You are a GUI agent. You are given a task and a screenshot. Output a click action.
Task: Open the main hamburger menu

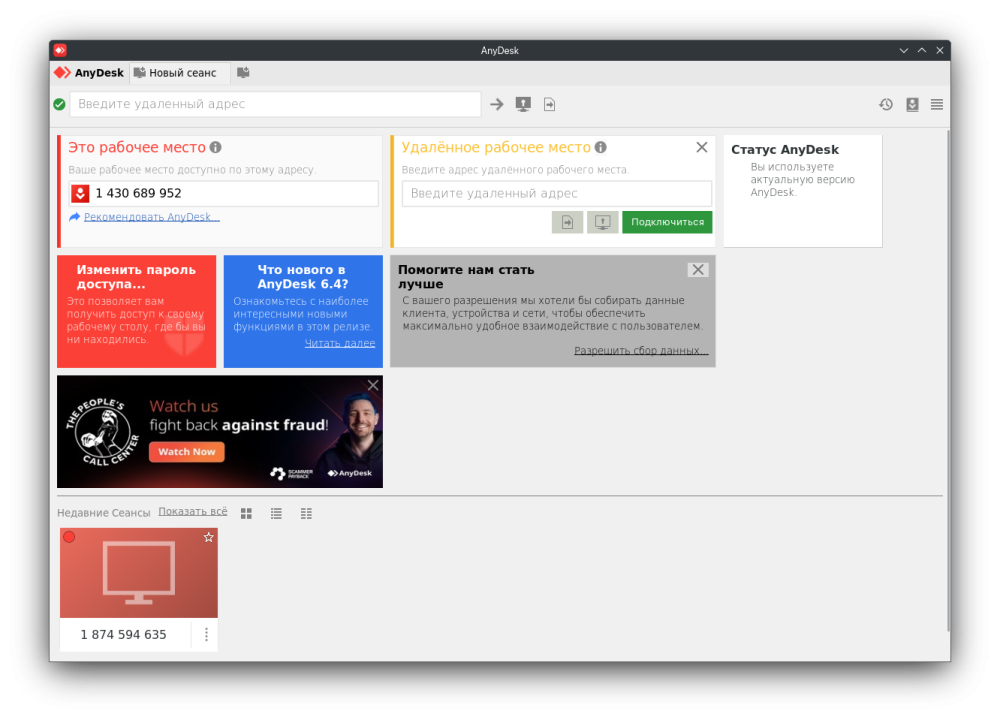936,104
